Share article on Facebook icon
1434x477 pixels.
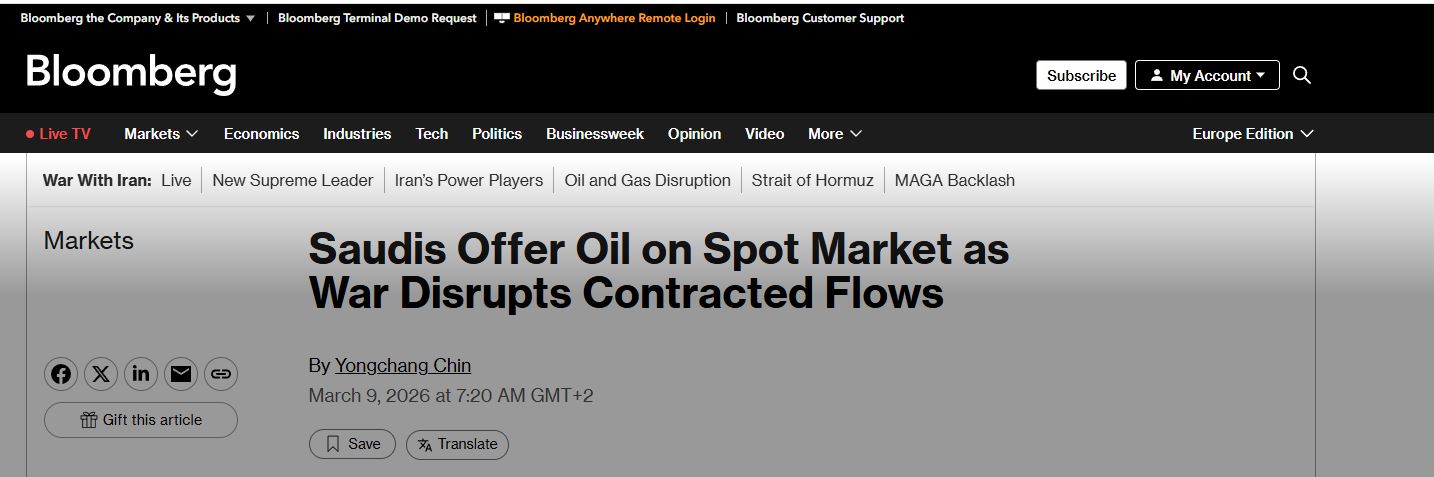(61, 374)
